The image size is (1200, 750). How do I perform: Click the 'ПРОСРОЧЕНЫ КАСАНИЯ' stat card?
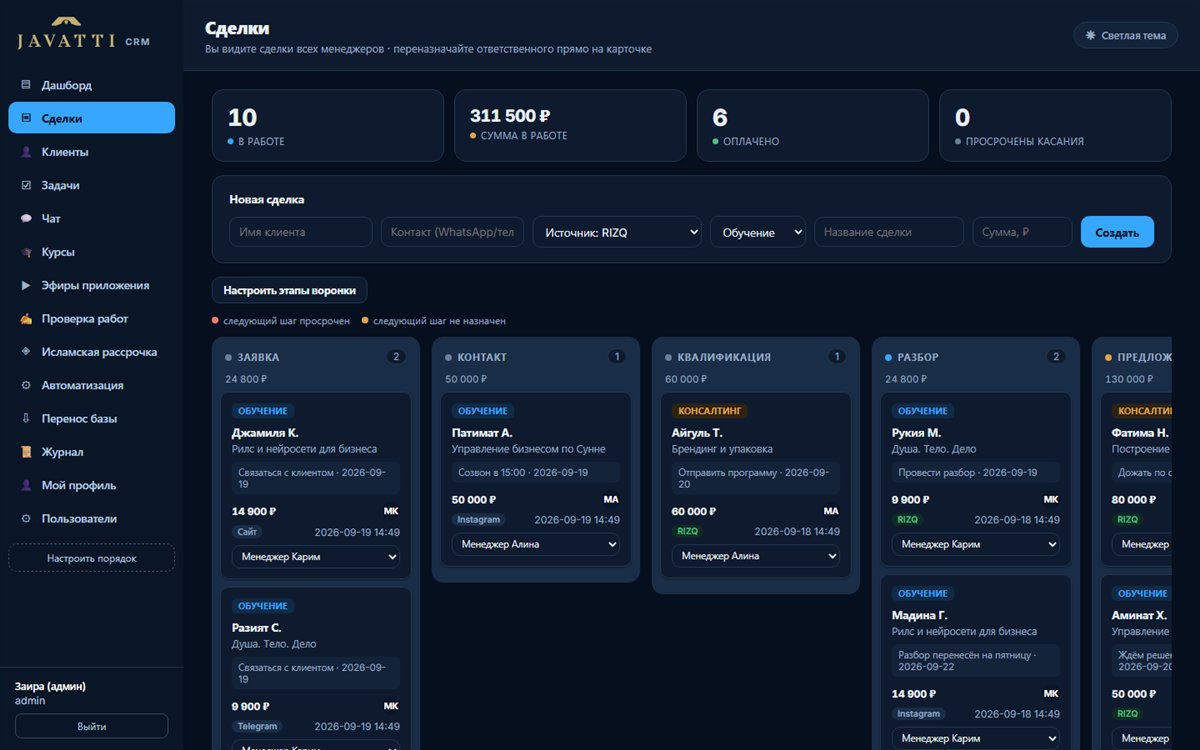[x=1055, y=126]
